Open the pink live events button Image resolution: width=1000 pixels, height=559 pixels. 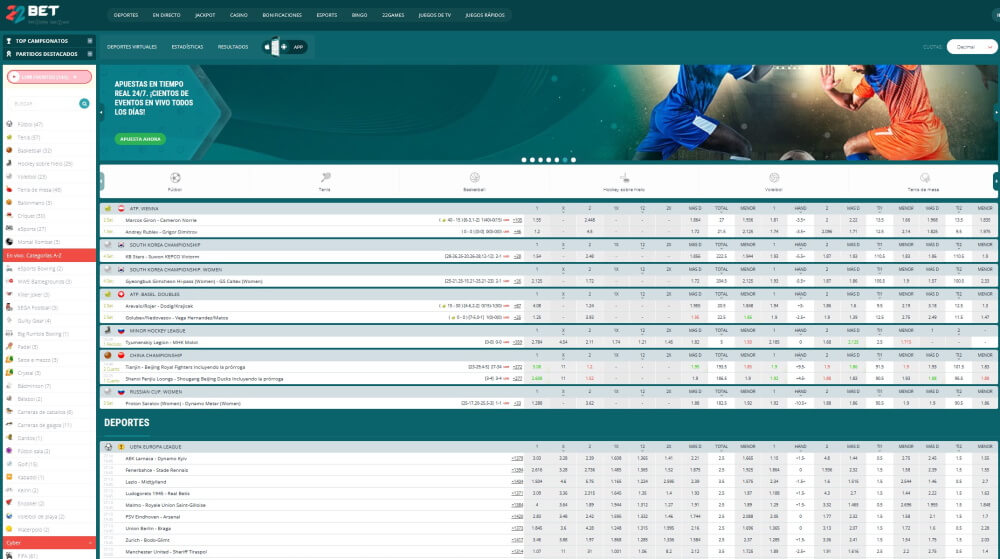coord(49,76)
